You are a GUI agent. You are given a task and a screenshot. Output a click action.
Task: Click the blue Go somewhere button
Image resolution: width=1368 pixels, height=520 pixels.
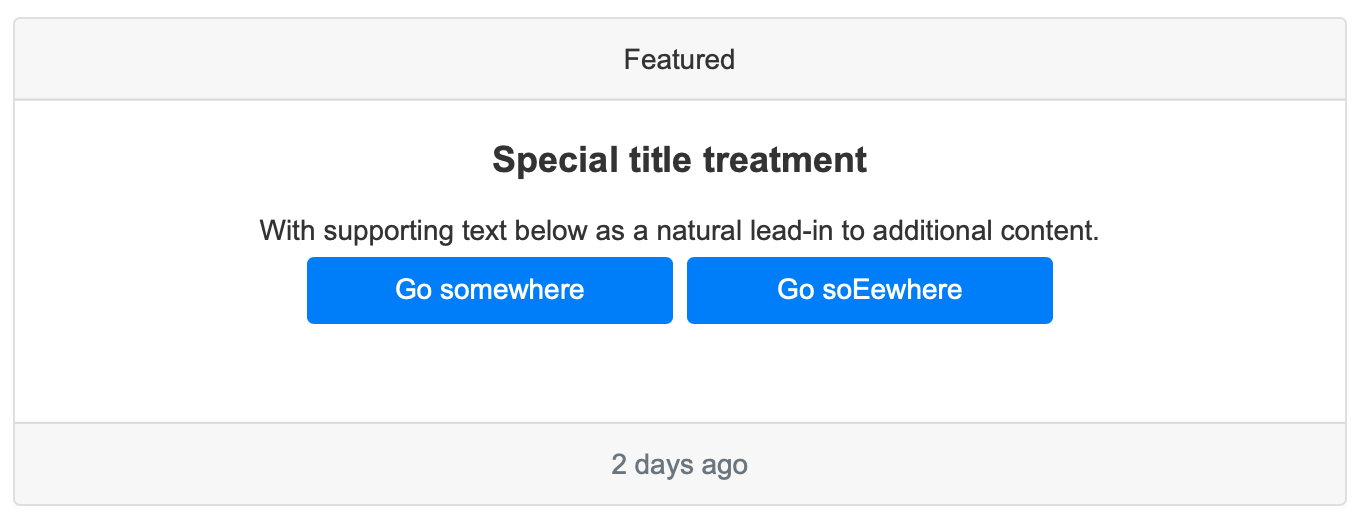tap(489, 290)
